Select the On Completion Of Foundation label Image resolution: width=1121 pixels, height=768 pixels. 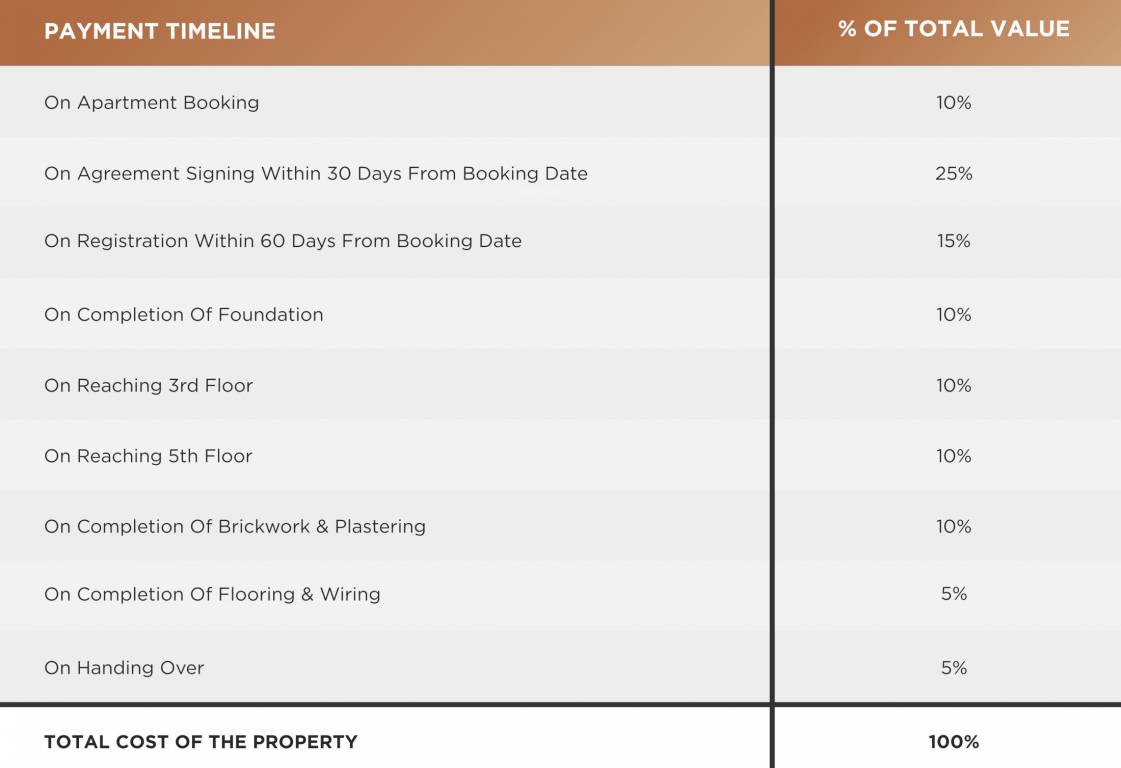(183, 315)
